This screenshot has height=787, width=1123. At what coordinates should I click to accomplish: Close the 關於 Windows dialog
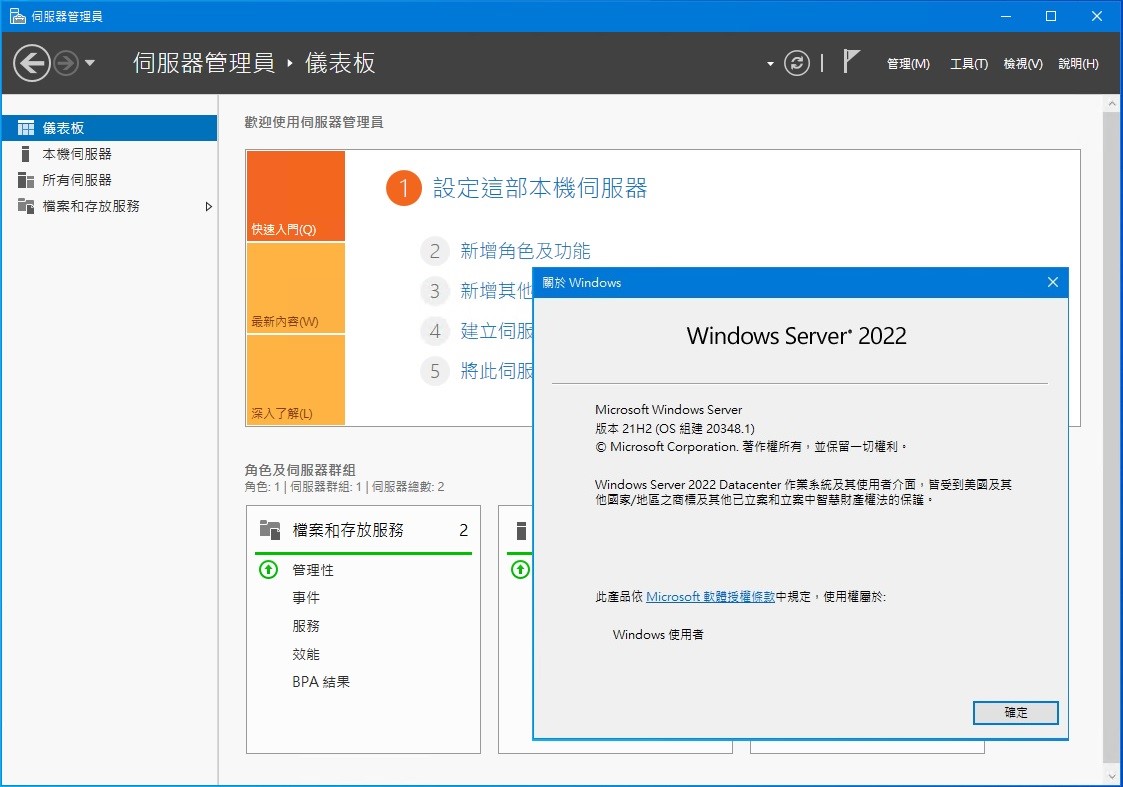coord(1053,282)
